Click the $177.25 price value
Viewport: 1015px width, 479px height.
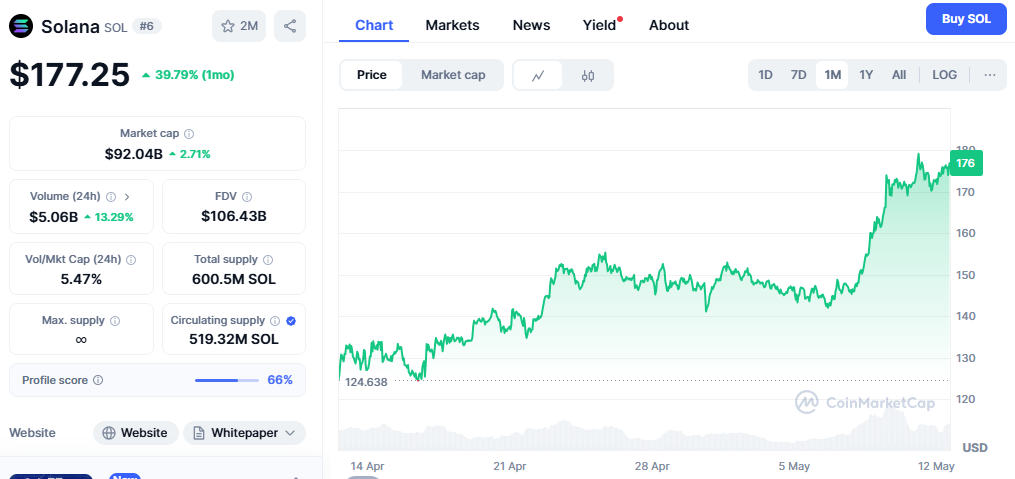pos(70,74)
